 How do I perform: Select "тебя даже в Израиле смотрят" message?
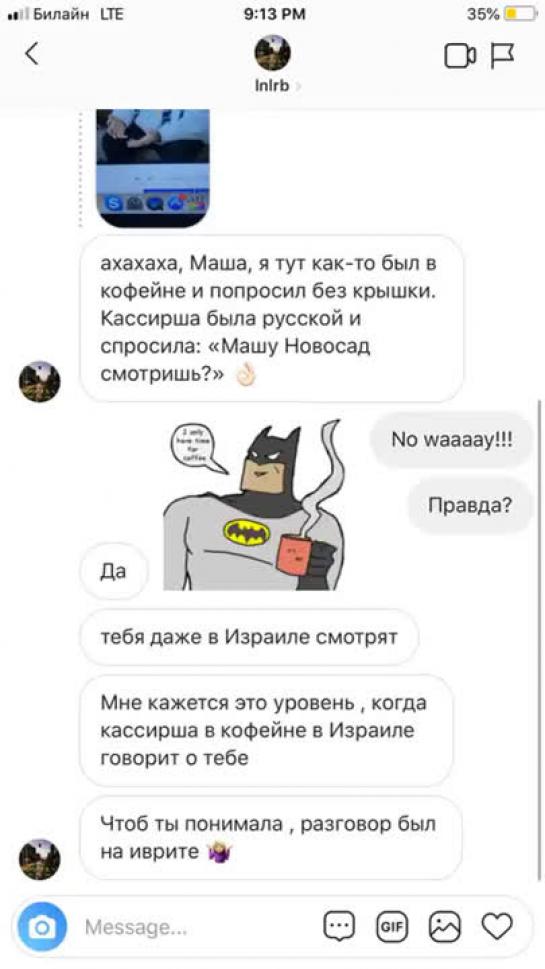pos(249,637)
